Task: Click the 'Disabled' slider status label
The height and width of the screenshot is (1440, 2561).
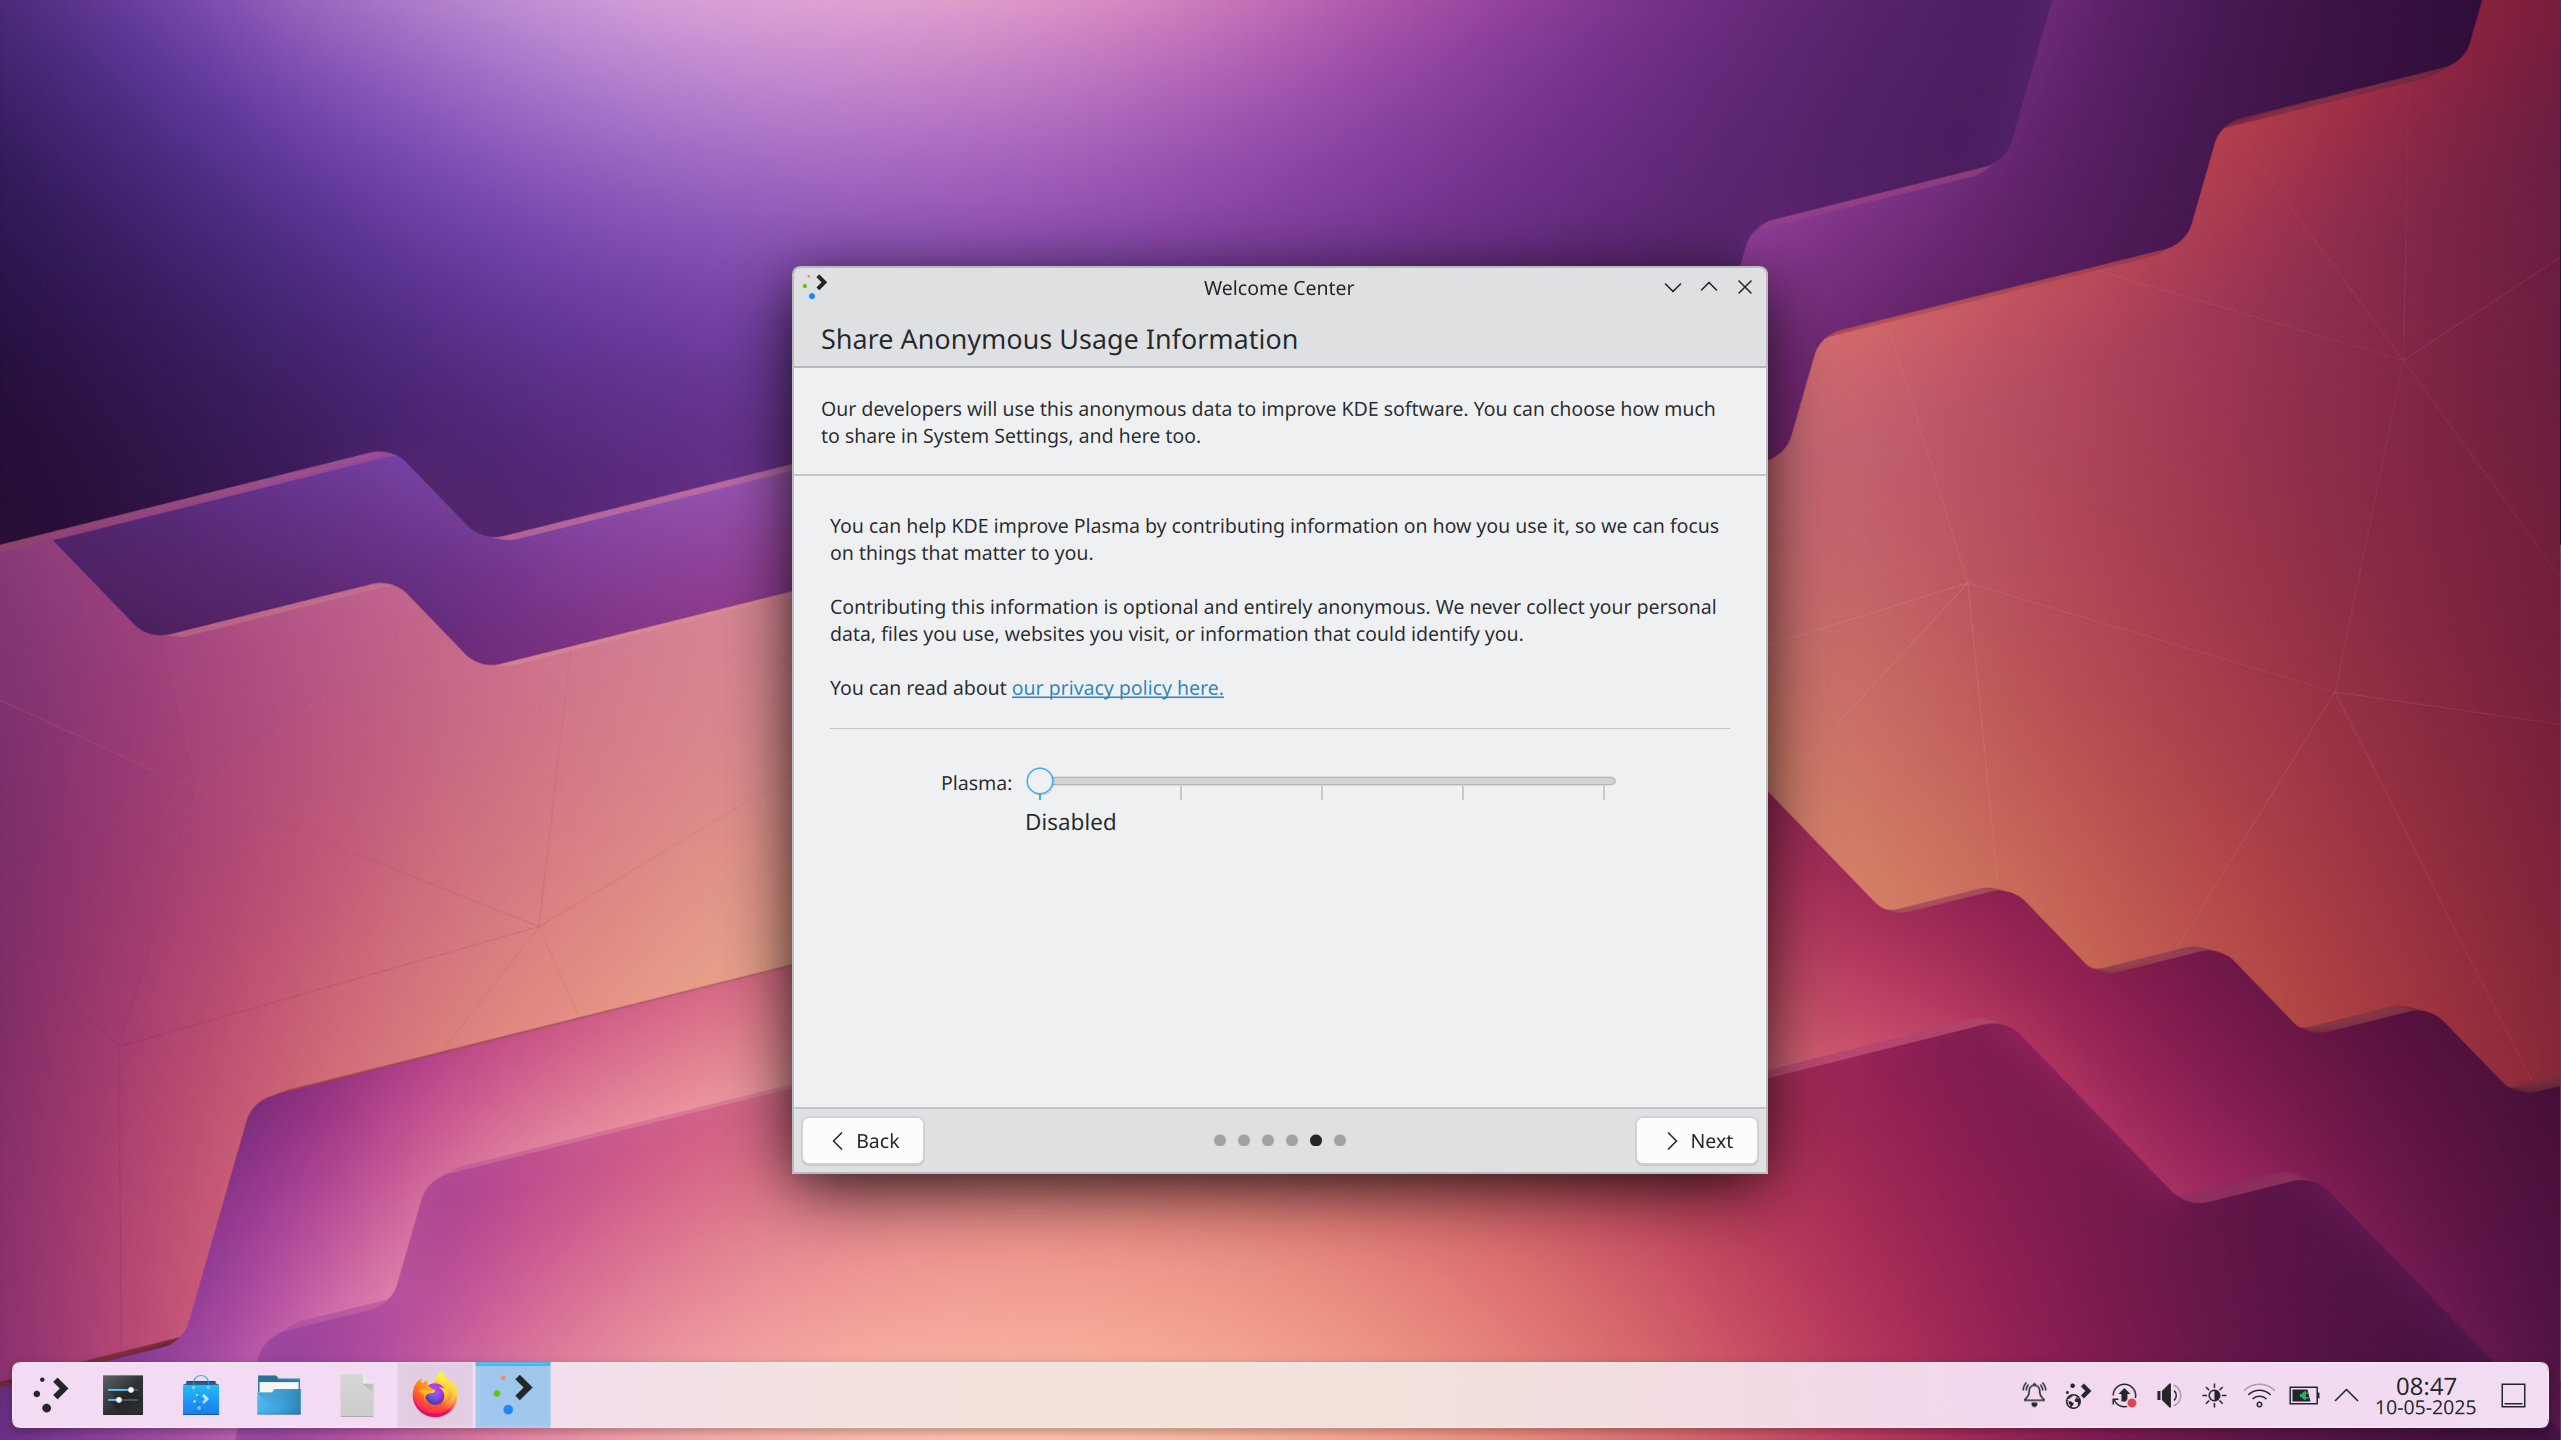Action: [x=1070, y=822]
